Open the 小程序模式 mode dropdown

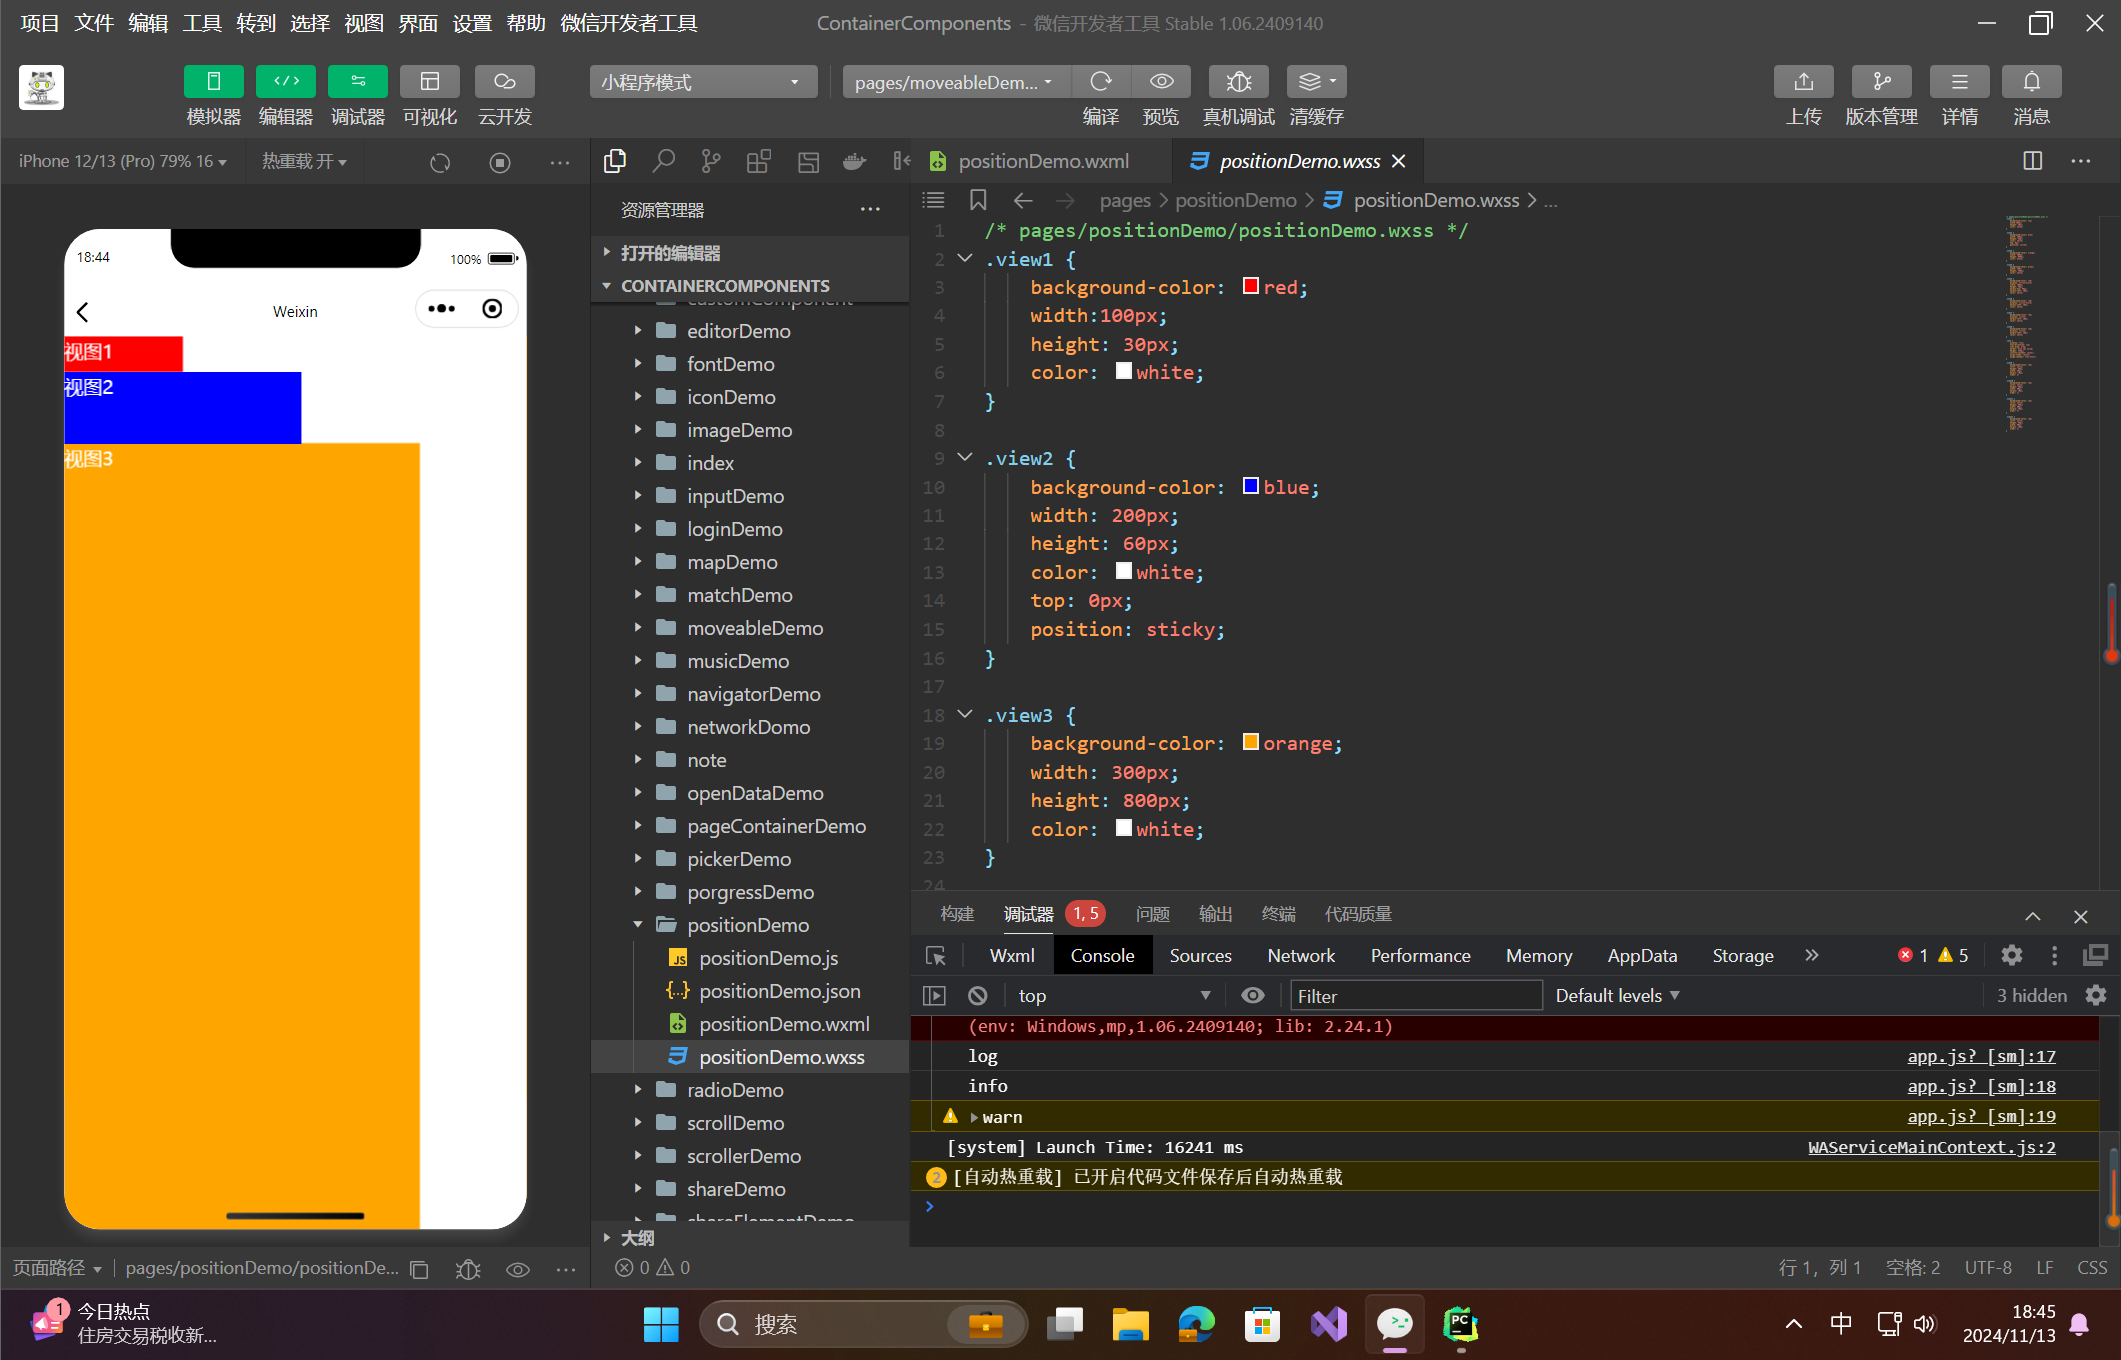pyautogui.click(x=702, y=82)
